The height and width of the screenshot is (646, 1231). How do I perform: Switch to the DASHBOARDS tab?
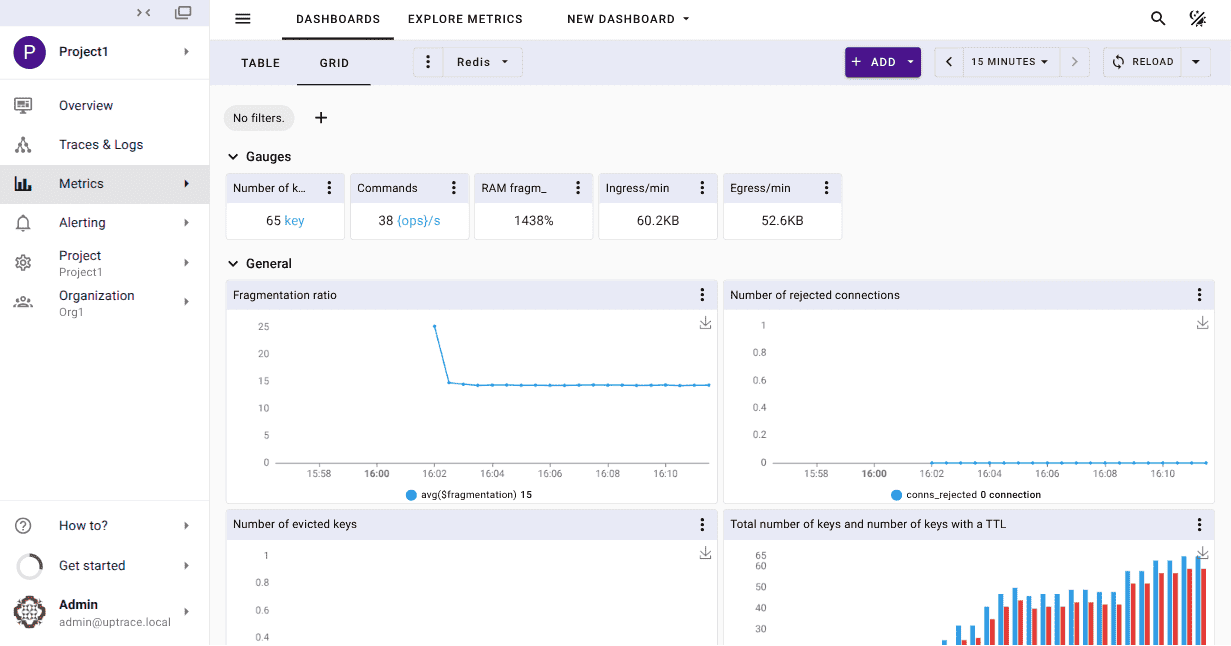click(338, 19)
